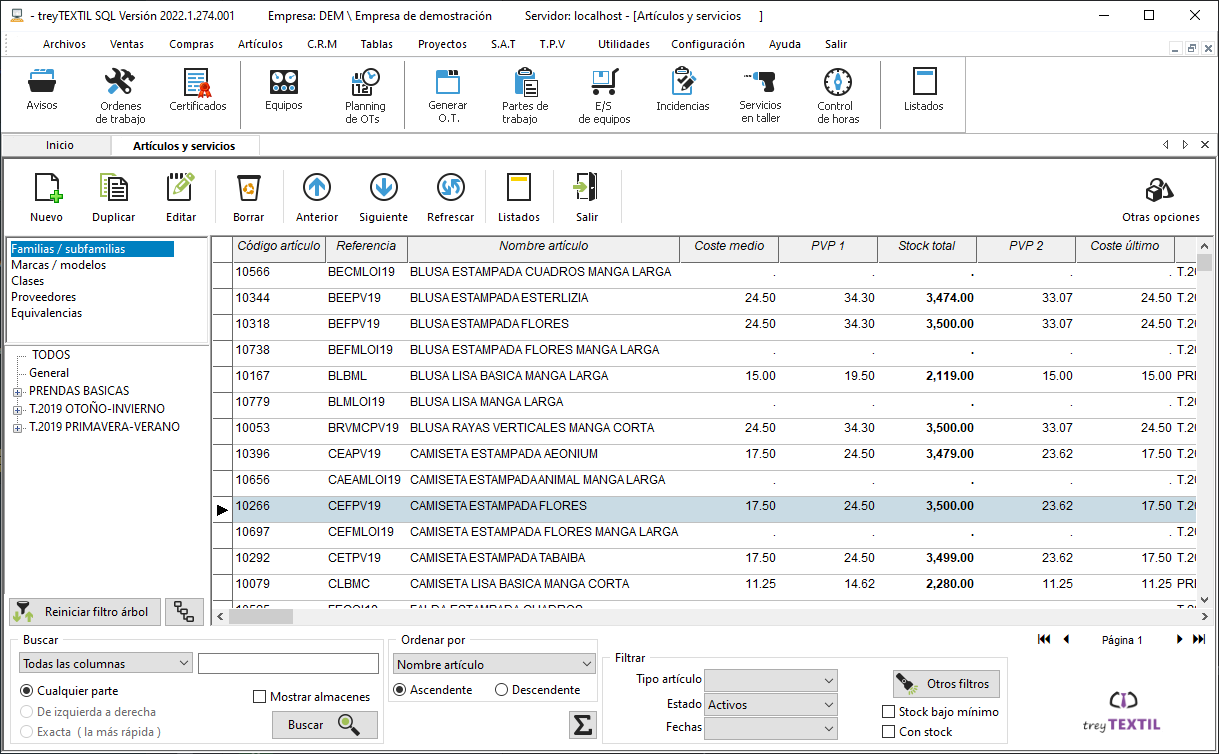1219x754 pixels.
Task: Click Generar O.T. icon
Action: (447, 96)
